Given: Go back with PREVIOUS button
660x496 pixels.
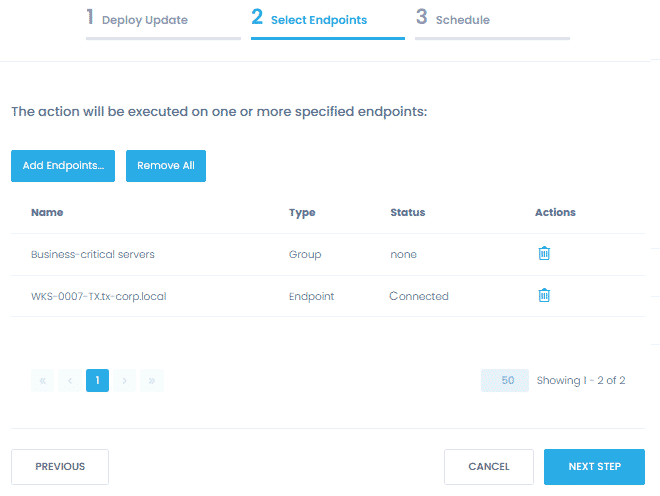Looking at the screenshot, I should [60, 467].
